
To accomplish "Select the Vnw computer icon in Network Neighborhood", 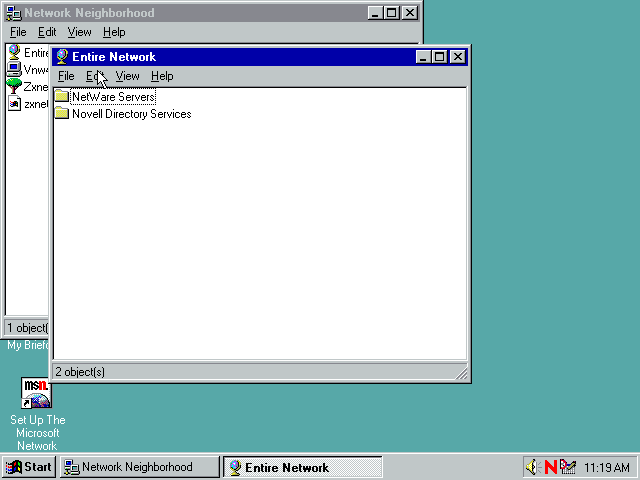I will pos(14,69).
